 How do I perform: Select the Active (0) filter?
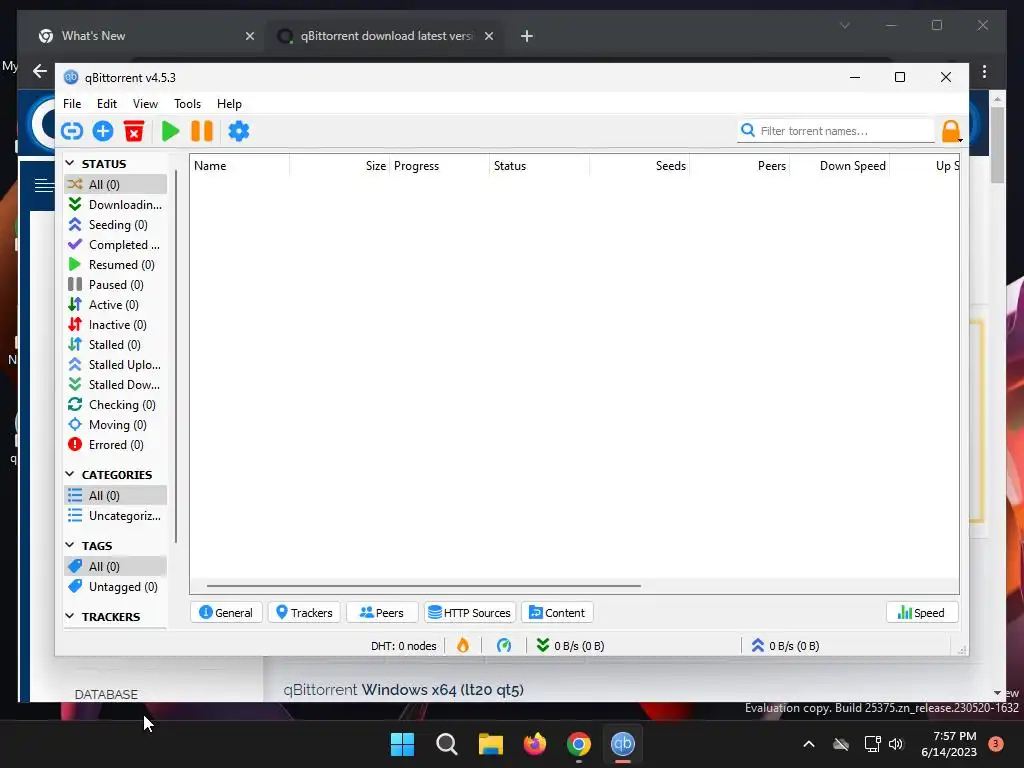[x=116, y=304]
